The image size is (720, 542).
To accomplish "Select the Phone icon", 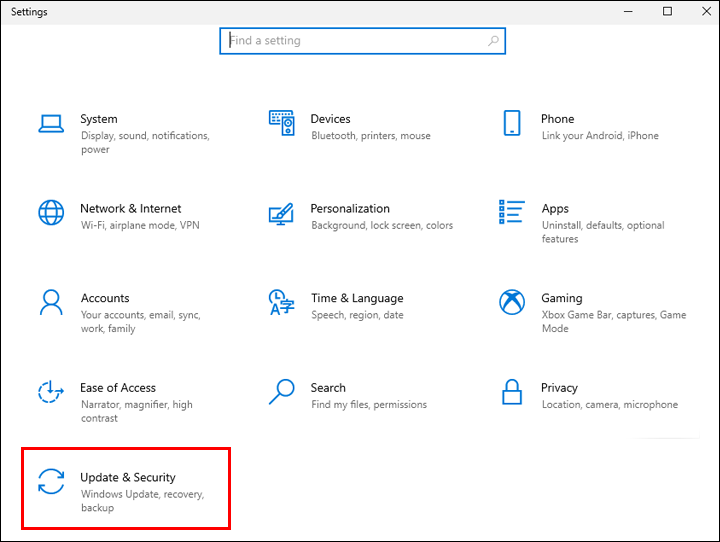I will [x=512, y=123].
